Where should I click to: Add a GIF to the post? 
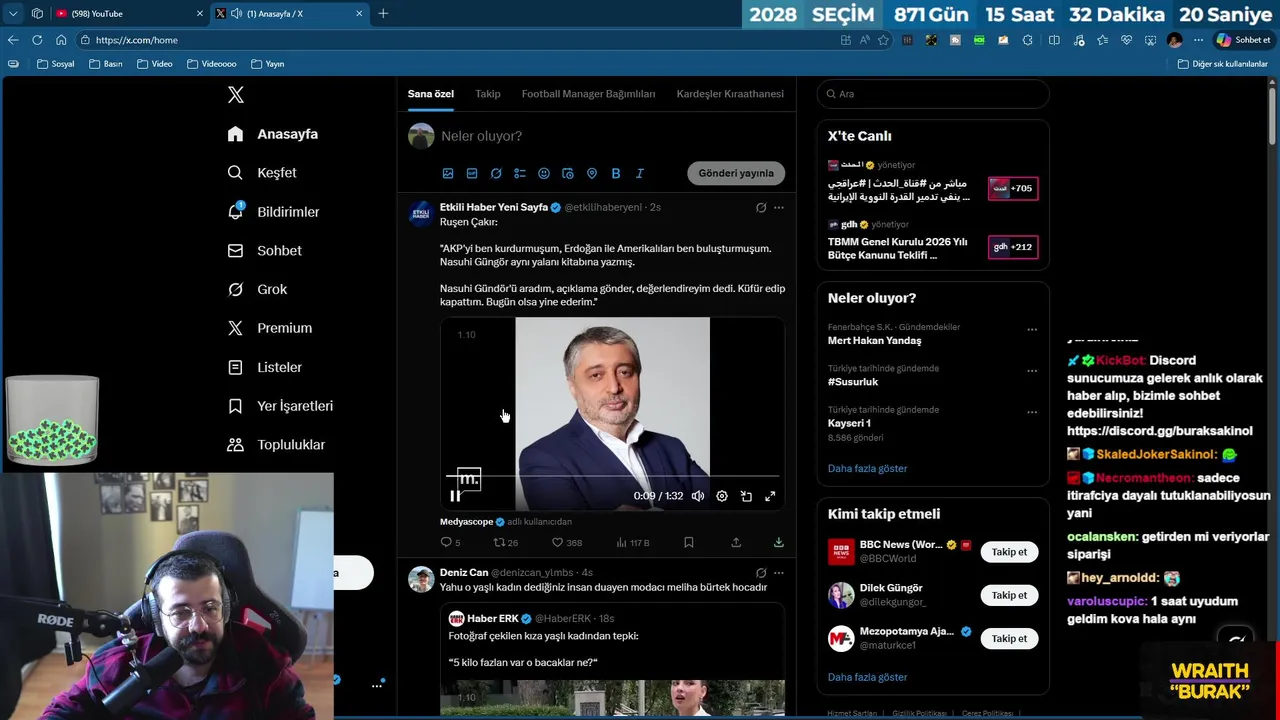[472, 173]
